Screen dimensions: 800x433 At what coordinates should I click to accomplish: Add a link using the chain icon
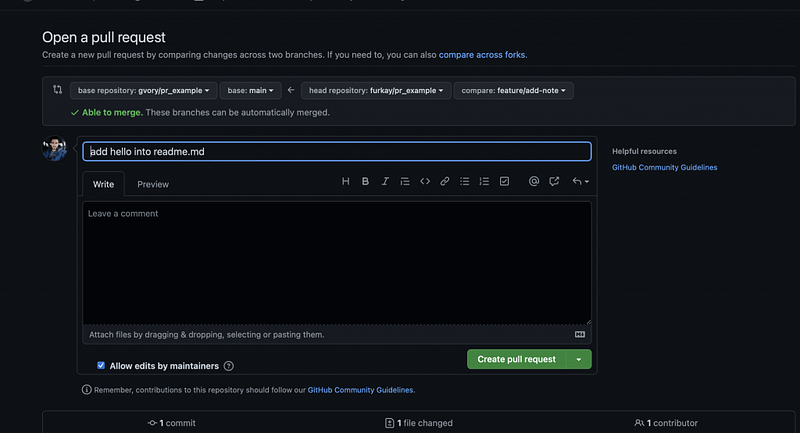point(445,182)
